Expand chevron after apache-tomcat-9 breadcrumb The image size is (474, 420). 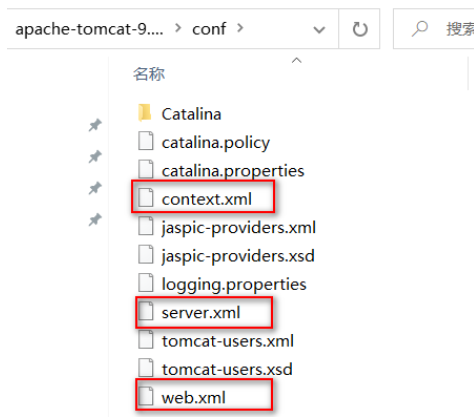click(x=178, y=28)
